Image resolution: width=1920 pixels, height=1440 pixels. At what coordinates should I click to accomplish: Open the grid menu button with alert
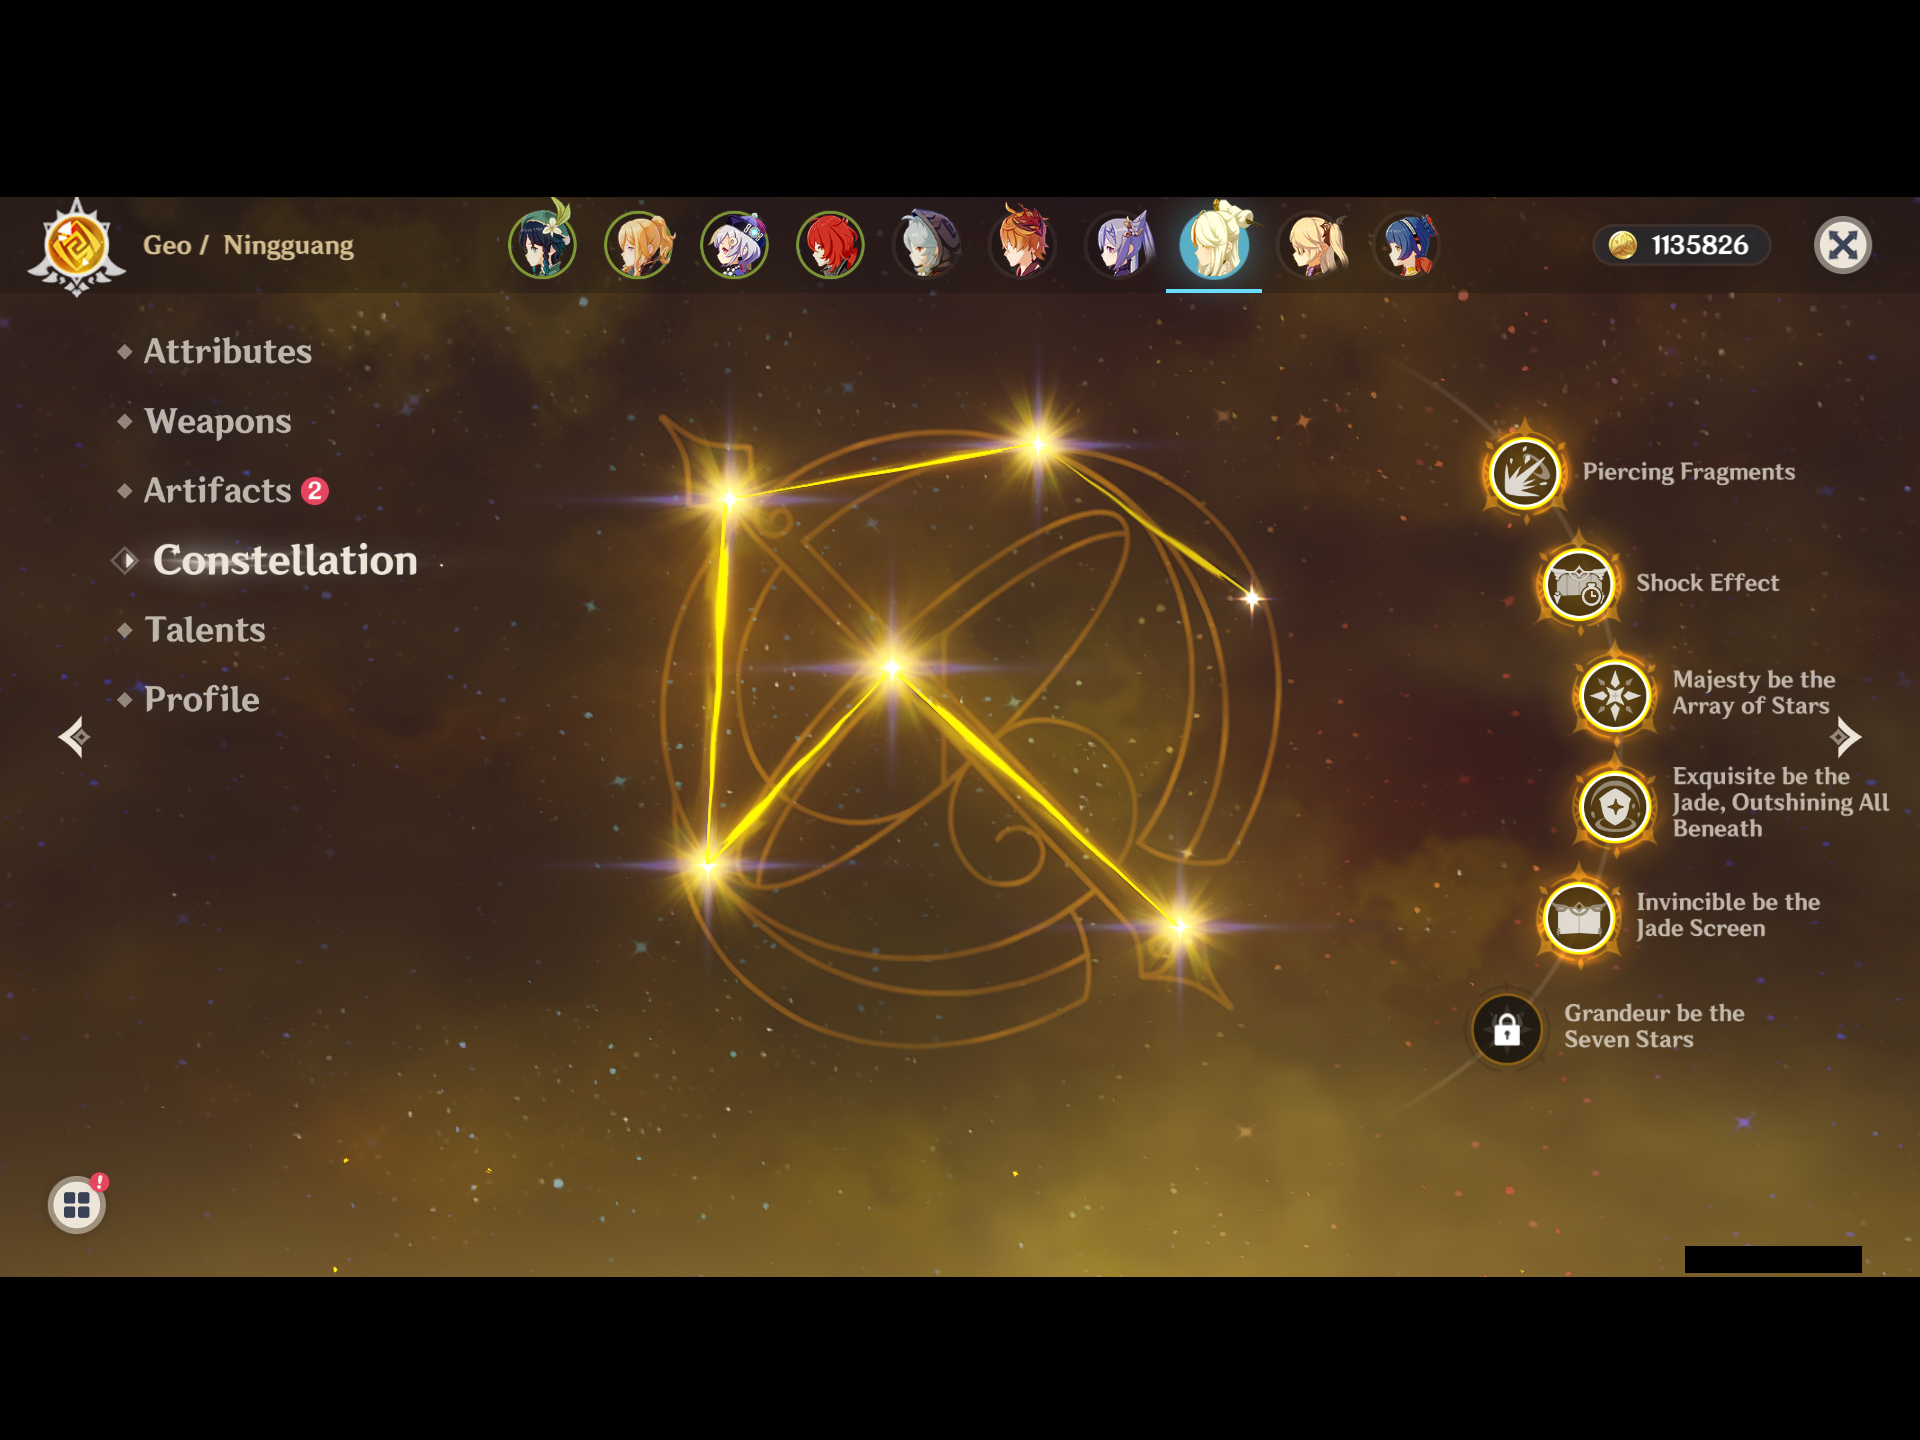click(77, 1205)
